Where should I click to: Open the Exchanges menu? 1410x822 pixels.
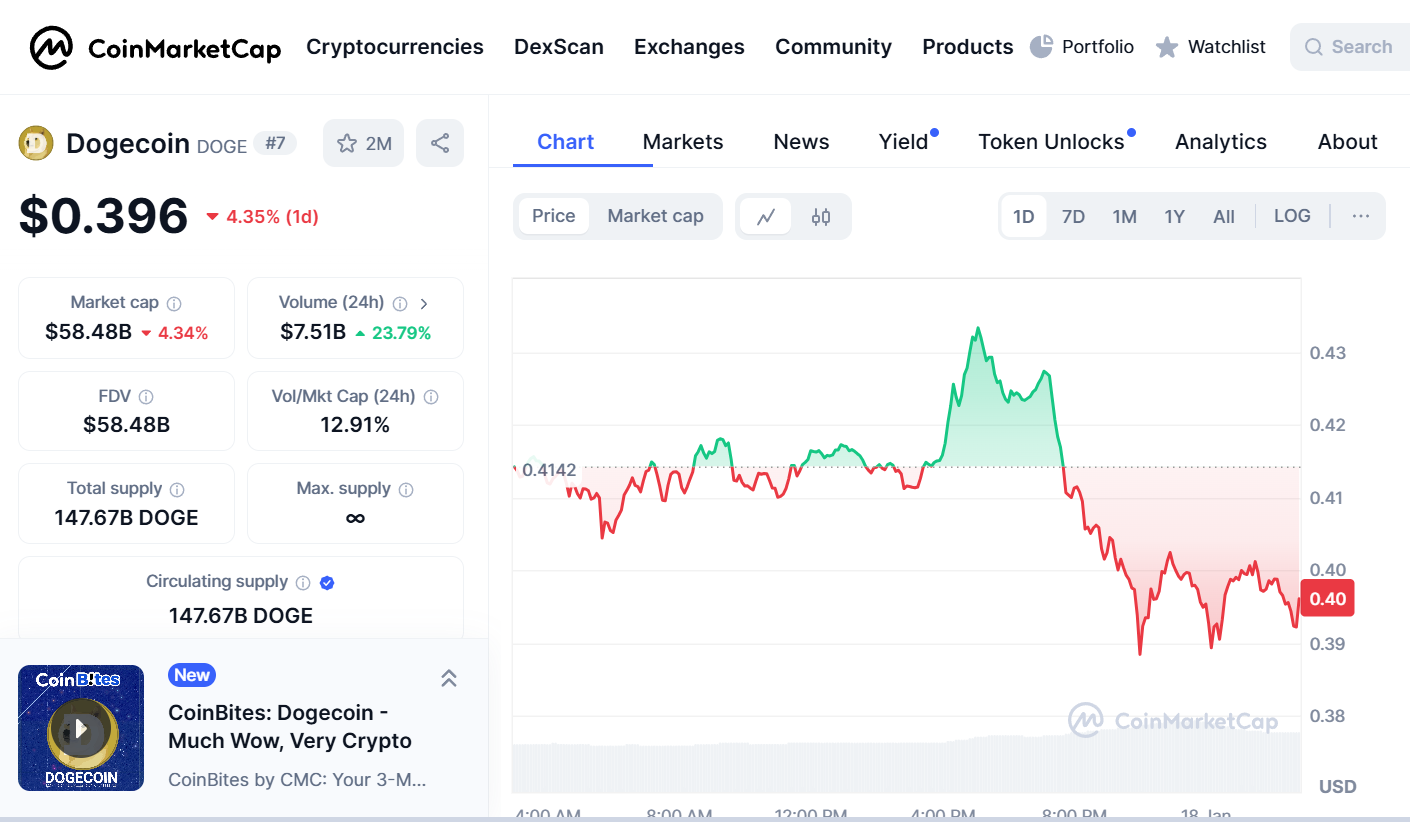coord(689,47)
